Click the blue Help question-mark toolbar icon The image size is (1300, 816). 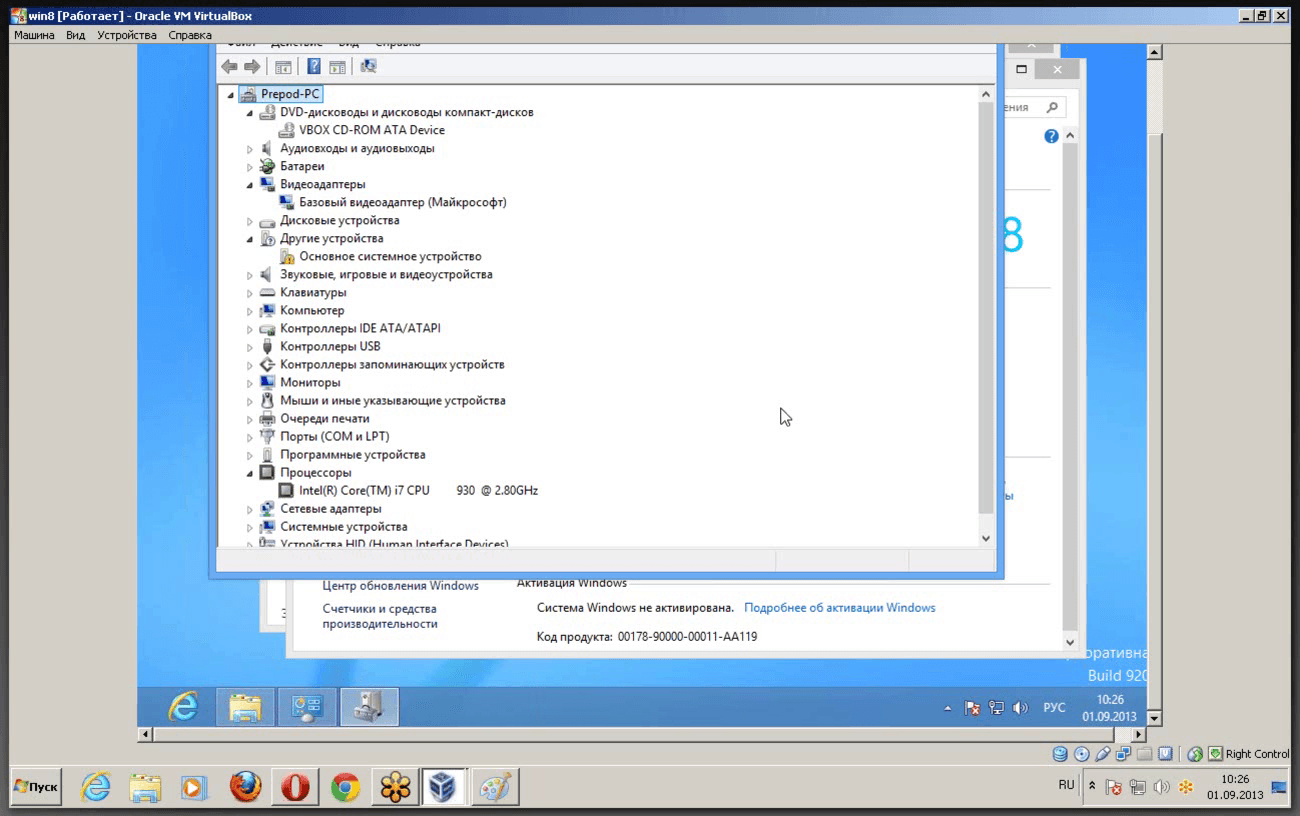coord(314,66)
